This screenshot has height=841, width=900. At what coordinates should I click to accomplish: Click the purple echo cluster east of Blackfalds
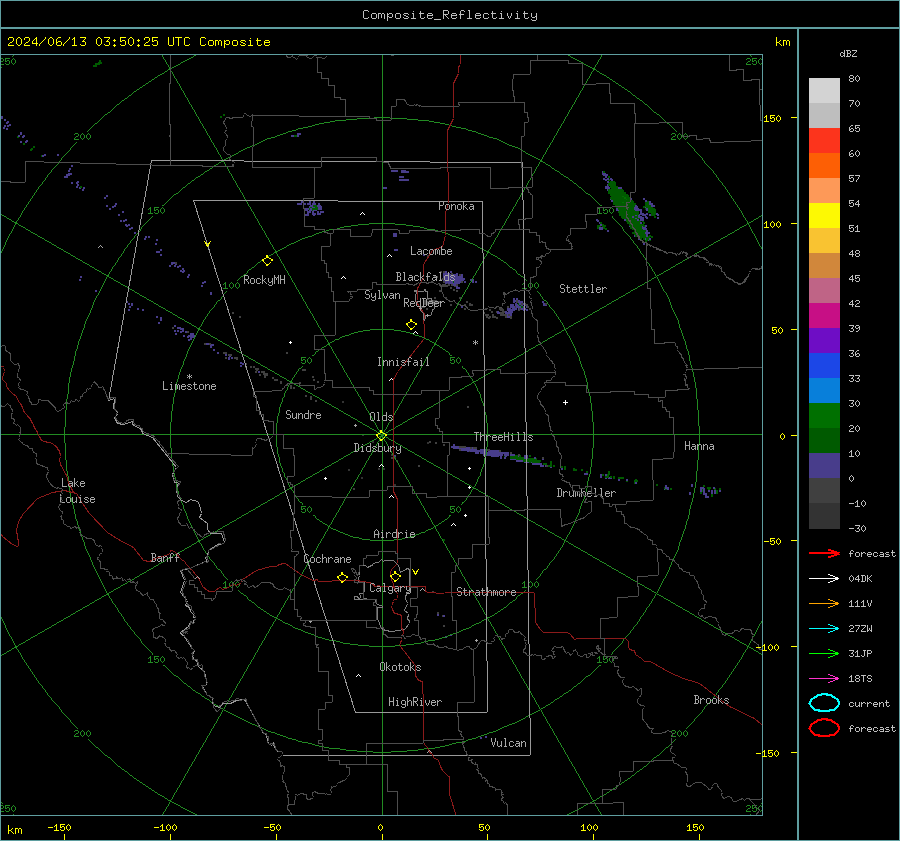[455, 279]
